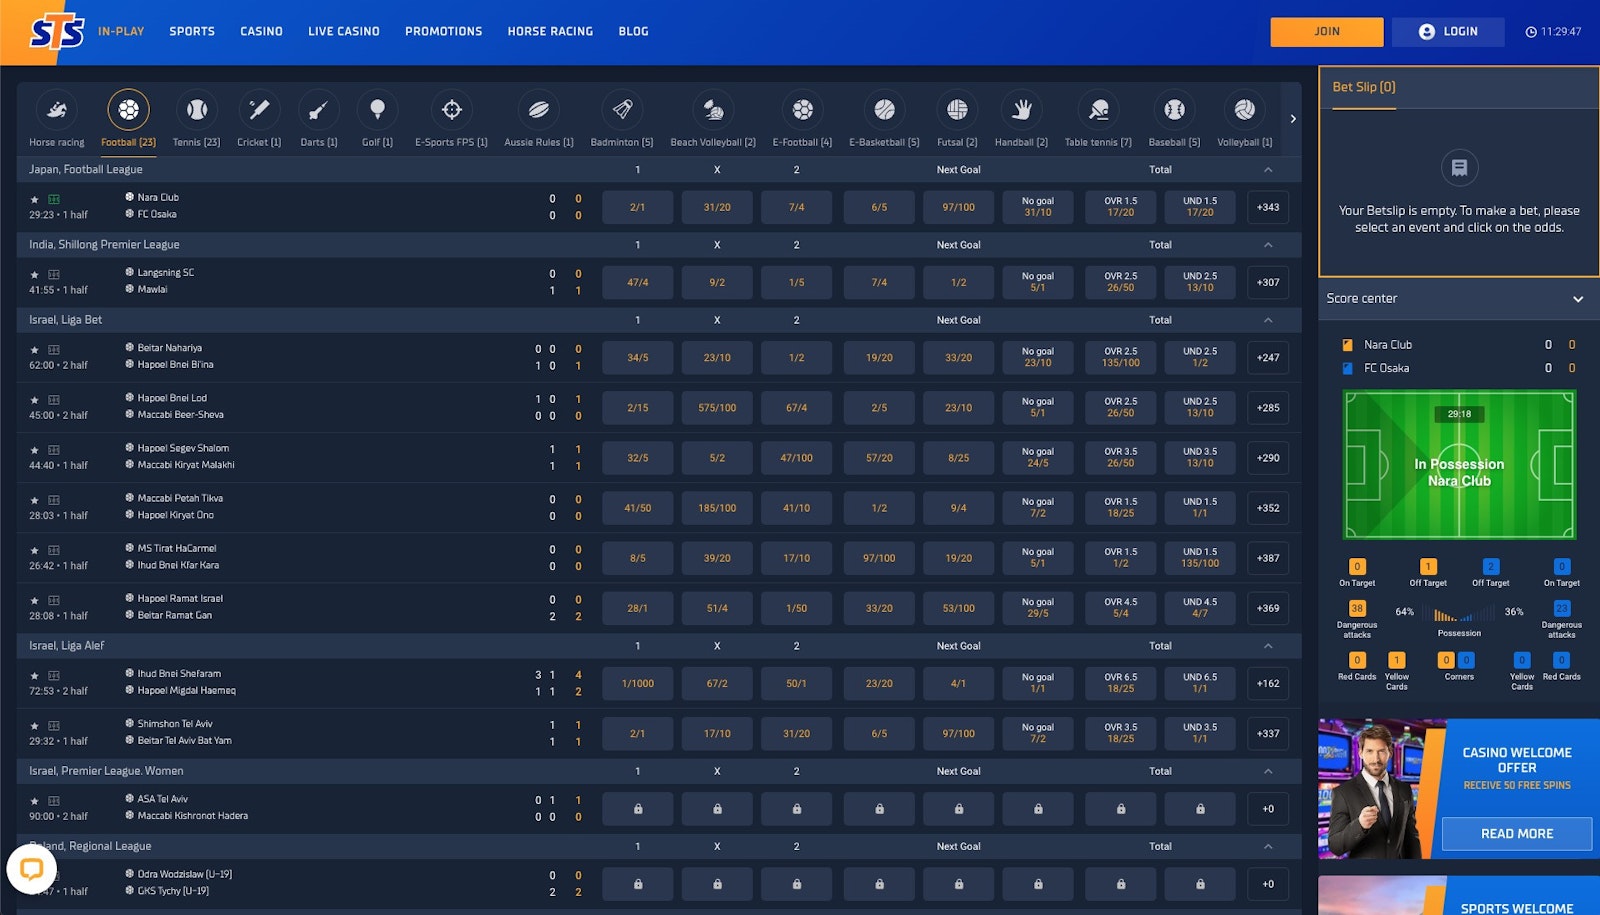The image size is (1600, 915).
Task: Select the Tennis sport icon
Action: 197,110
